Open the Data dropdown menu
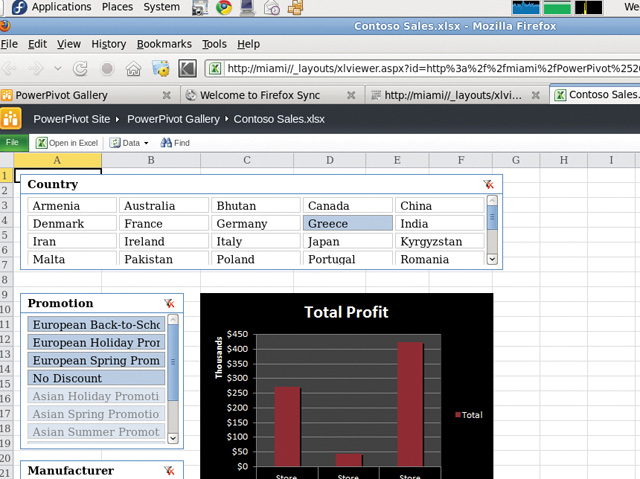 tap(129, 143)
